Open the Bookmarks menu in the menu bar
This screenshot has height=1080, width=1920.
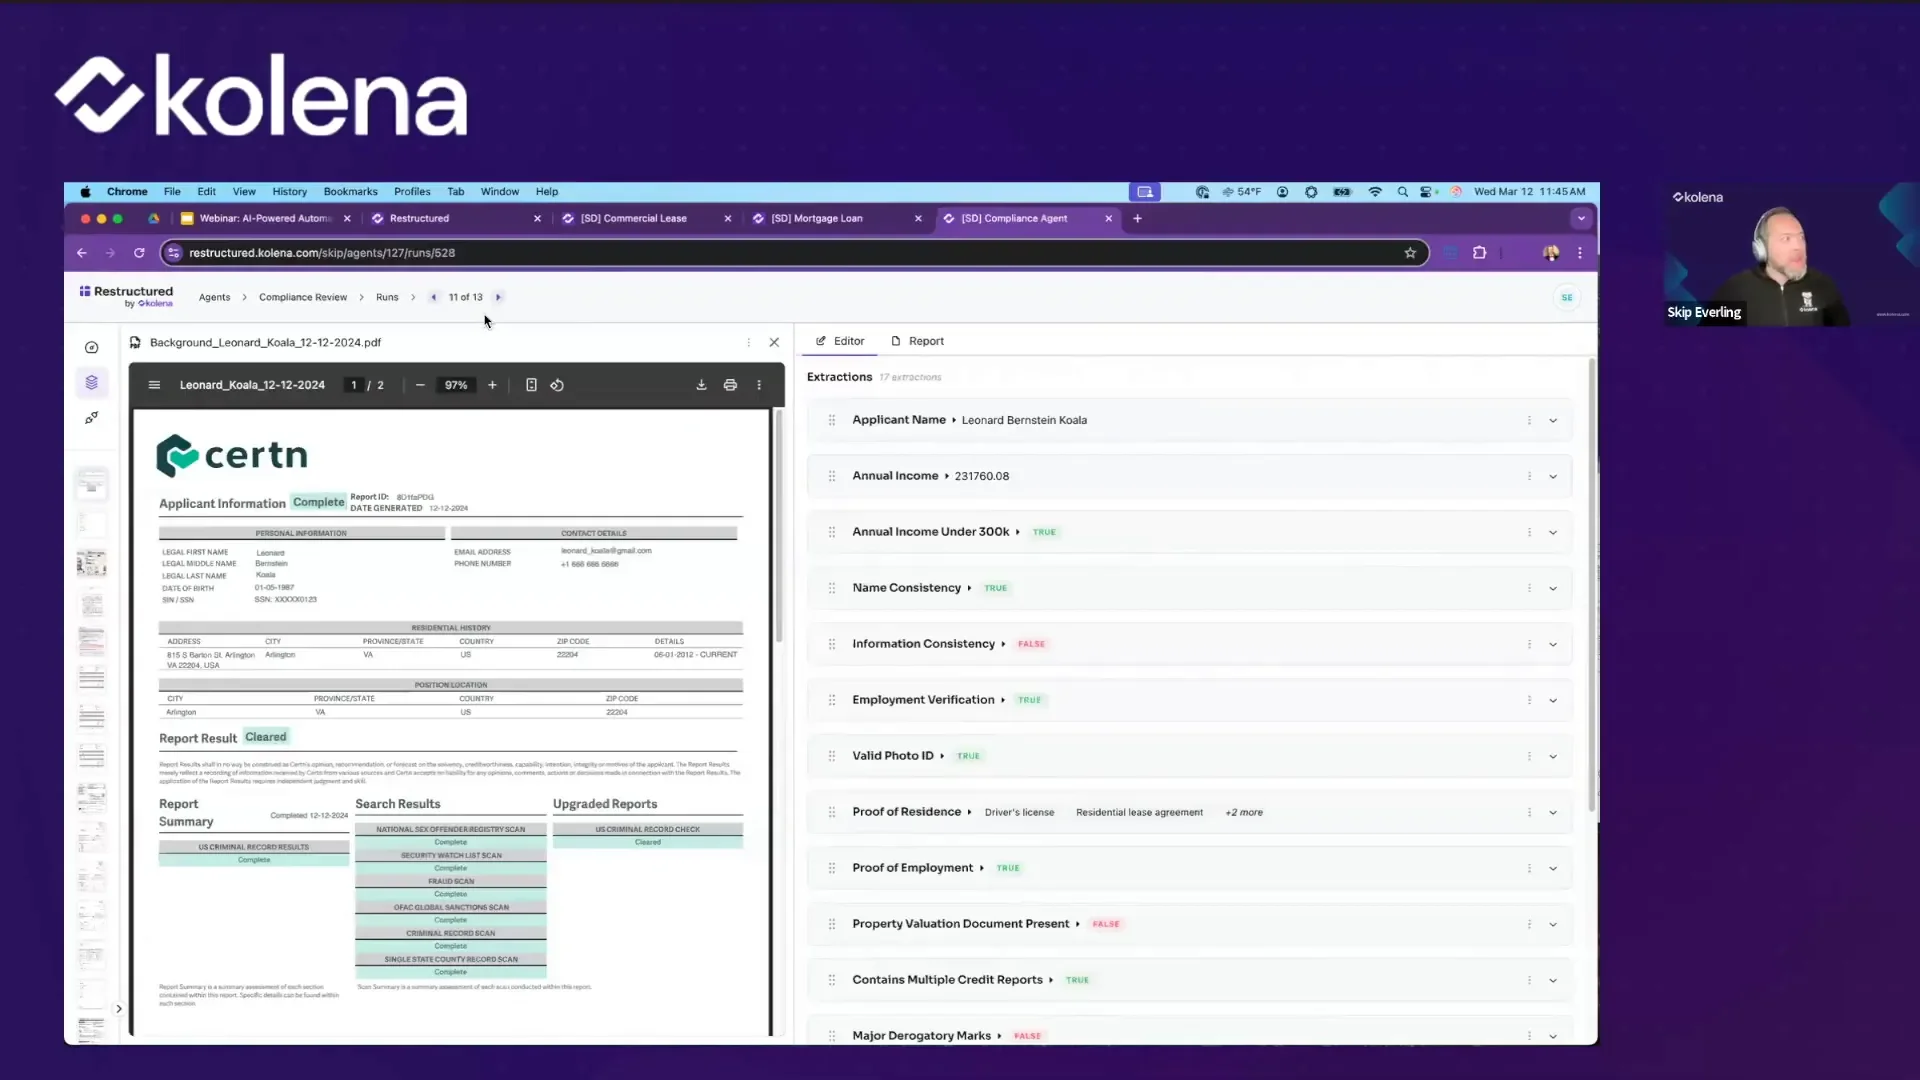[x=350, y=191]
